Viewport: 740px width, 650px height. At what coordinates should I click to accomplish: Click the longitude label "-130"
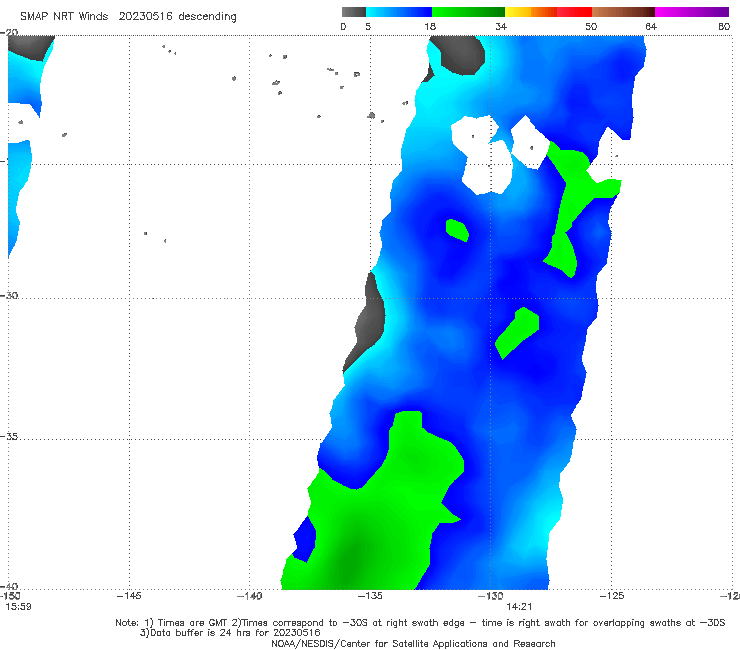pyautogui.click(x=491, y=596)
